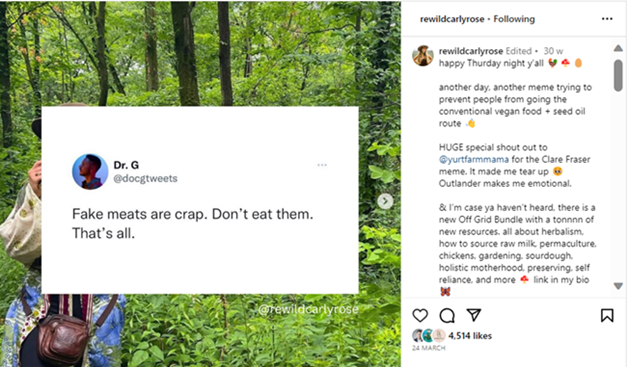
Task: Click the caption scrollbar thumb
Action: 618,76
